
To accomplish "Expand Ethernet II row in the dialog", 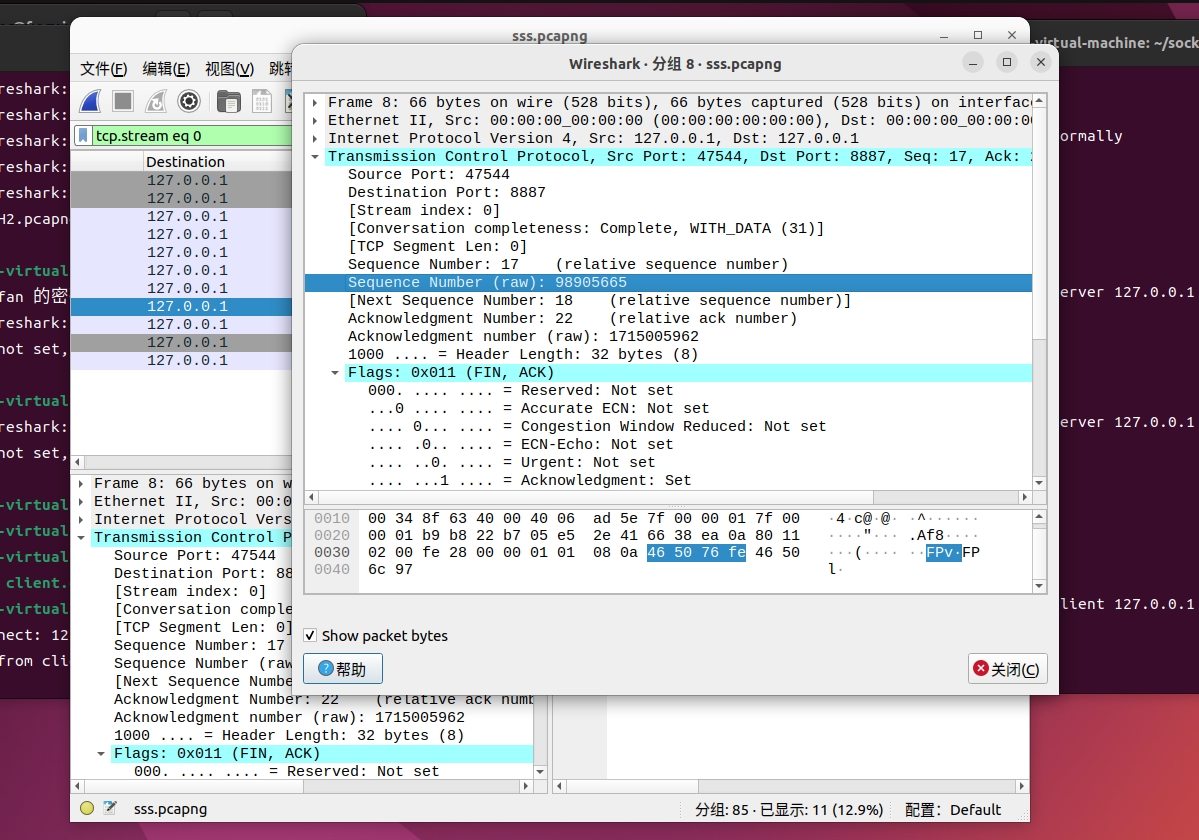I will 315,121.
